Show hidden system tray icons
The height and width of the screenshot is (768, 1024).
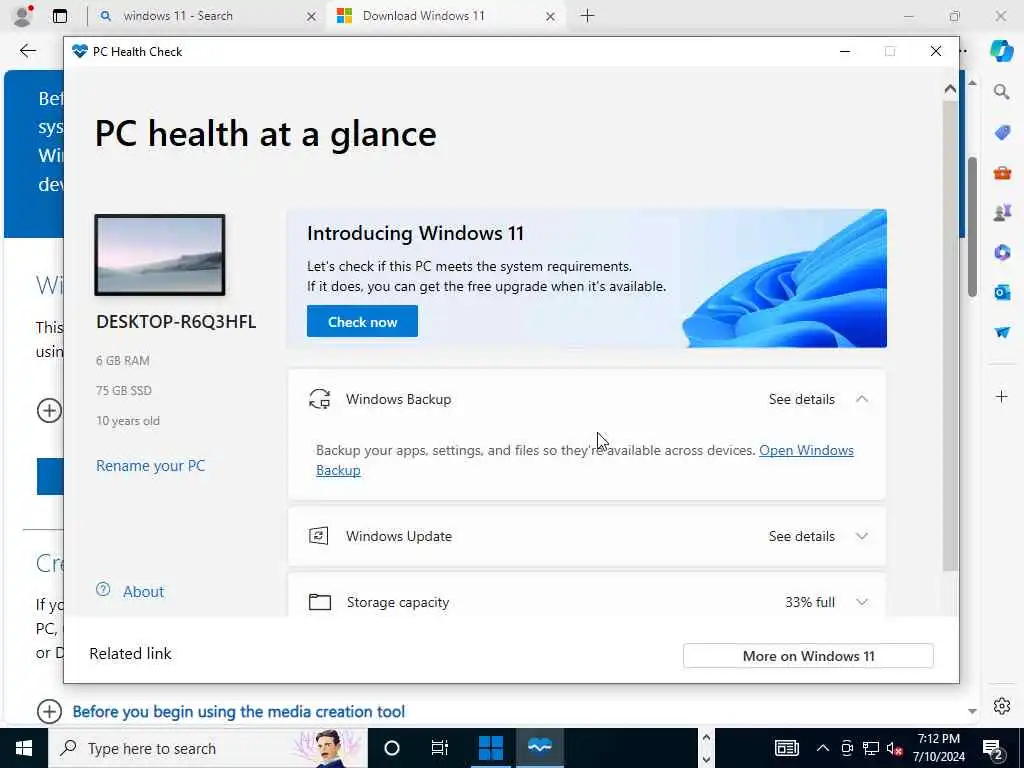[823, 748]
